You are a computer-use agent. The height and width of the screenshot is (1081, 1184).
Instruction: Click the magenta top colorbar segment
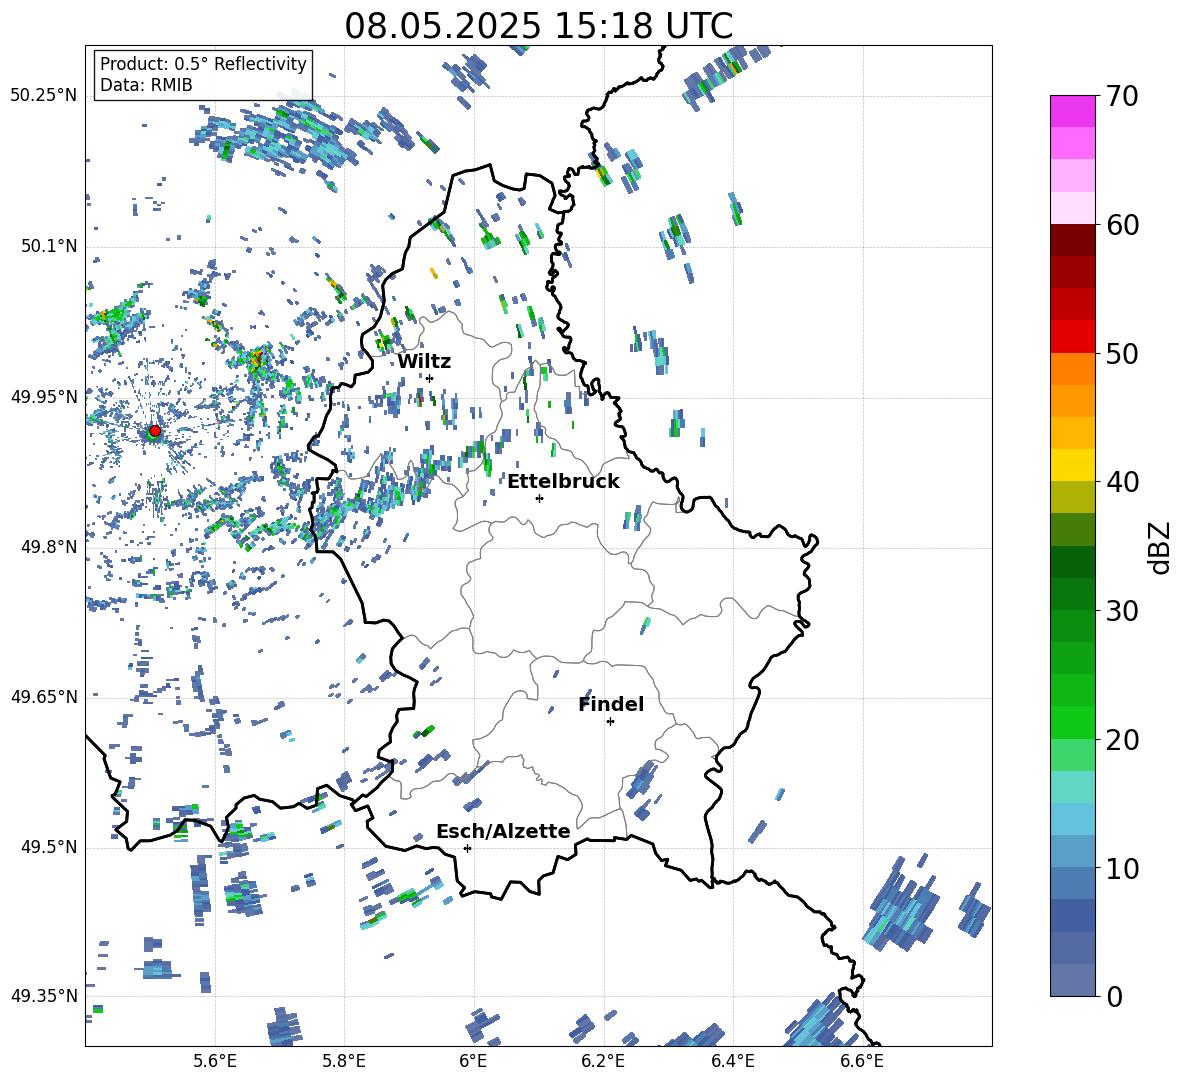point(1072,112)
